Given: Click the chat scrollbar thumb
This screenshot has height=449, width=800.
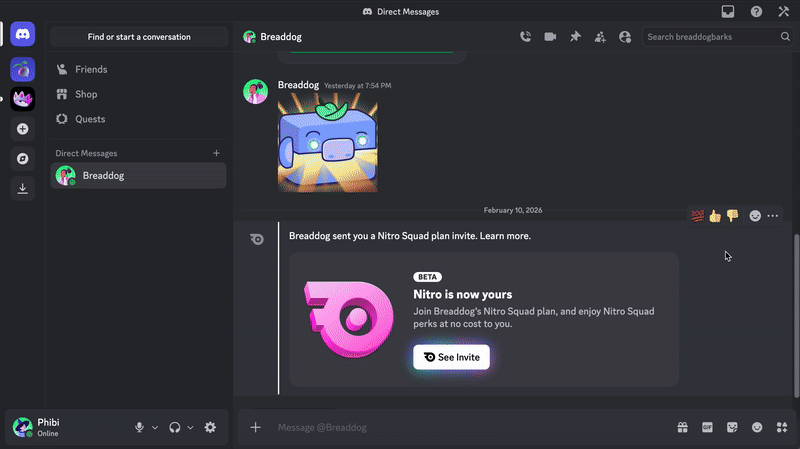Looking at the screenshot, I should click(796, 315).
